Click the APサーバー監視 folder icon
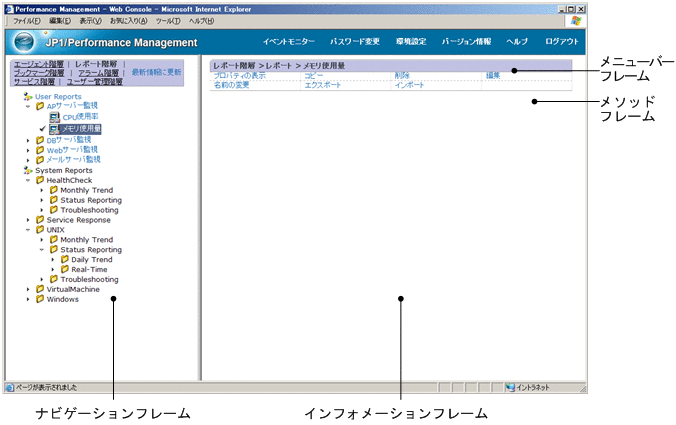The width and height of the screenshot is (676, 425). pos(40,106)
